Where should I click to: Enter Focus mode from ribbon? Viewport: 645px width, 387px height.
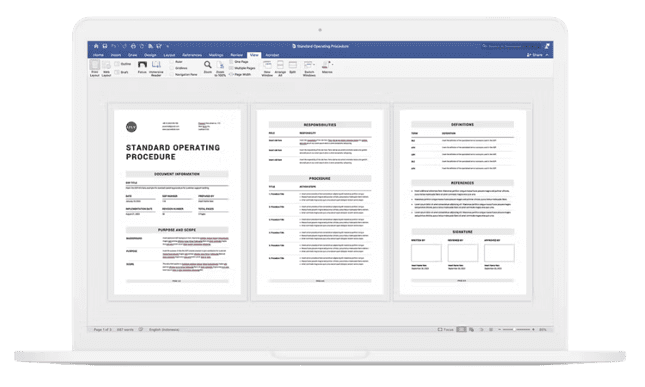point(142,67)
